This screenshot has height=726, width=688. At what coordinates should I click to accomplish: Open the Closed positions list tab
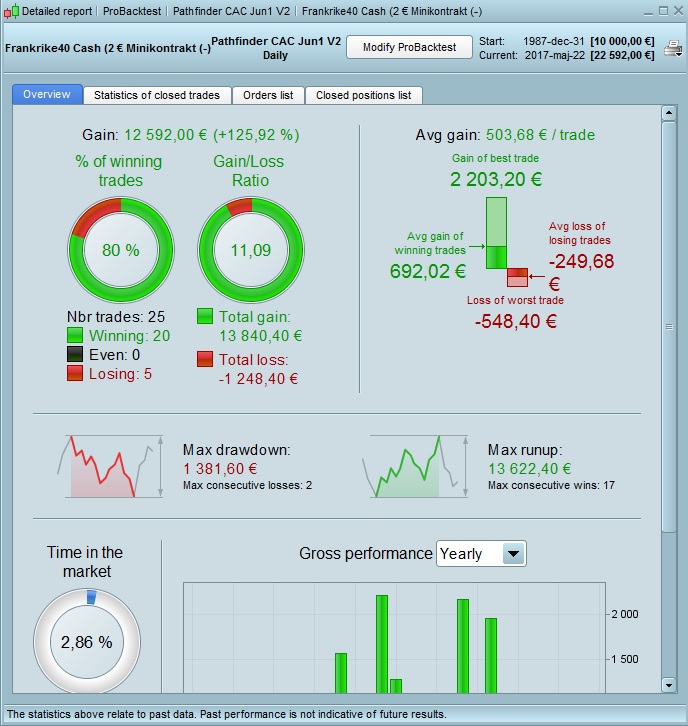(363, 95)
